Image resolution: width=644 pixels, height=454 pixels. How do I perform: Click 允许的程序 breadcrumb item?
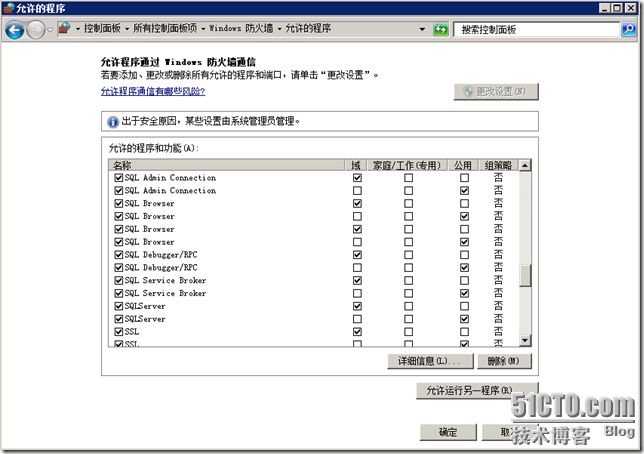point(308,28)
